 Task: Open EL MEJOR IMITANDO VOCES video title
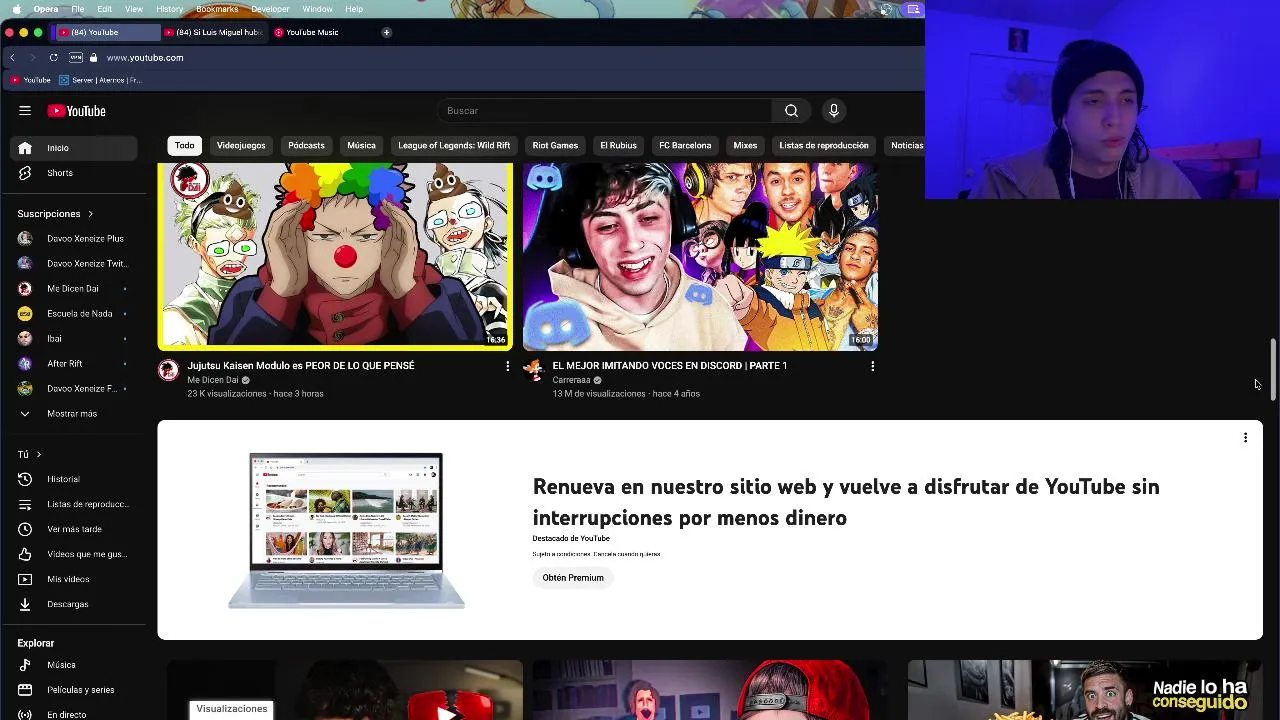669,366
